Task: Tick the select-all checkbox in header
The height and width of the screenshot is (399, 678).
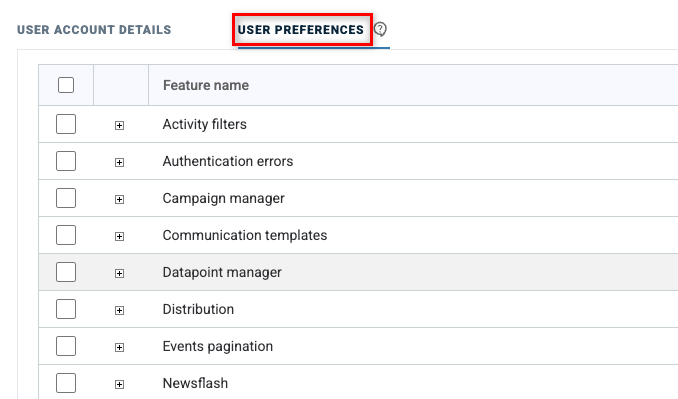Action: pos(66,85)
